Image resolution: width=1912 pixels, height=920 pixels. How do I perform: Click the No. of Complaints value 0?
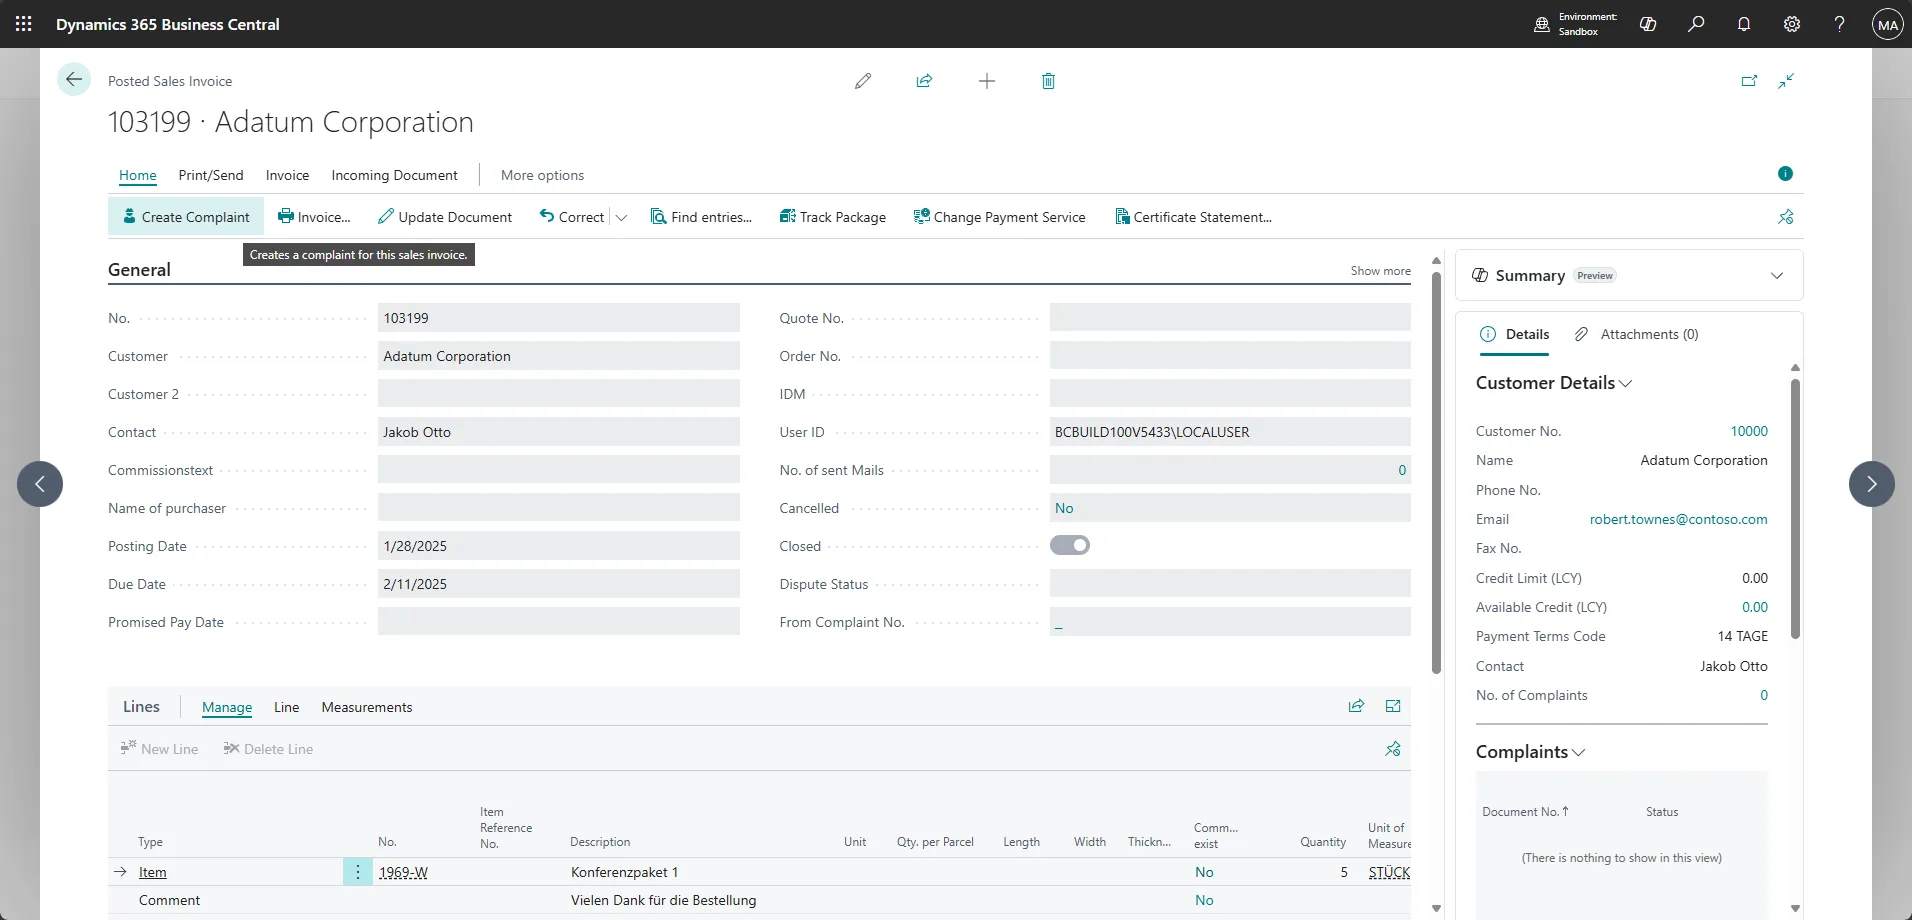click(x=1763, y=695)
